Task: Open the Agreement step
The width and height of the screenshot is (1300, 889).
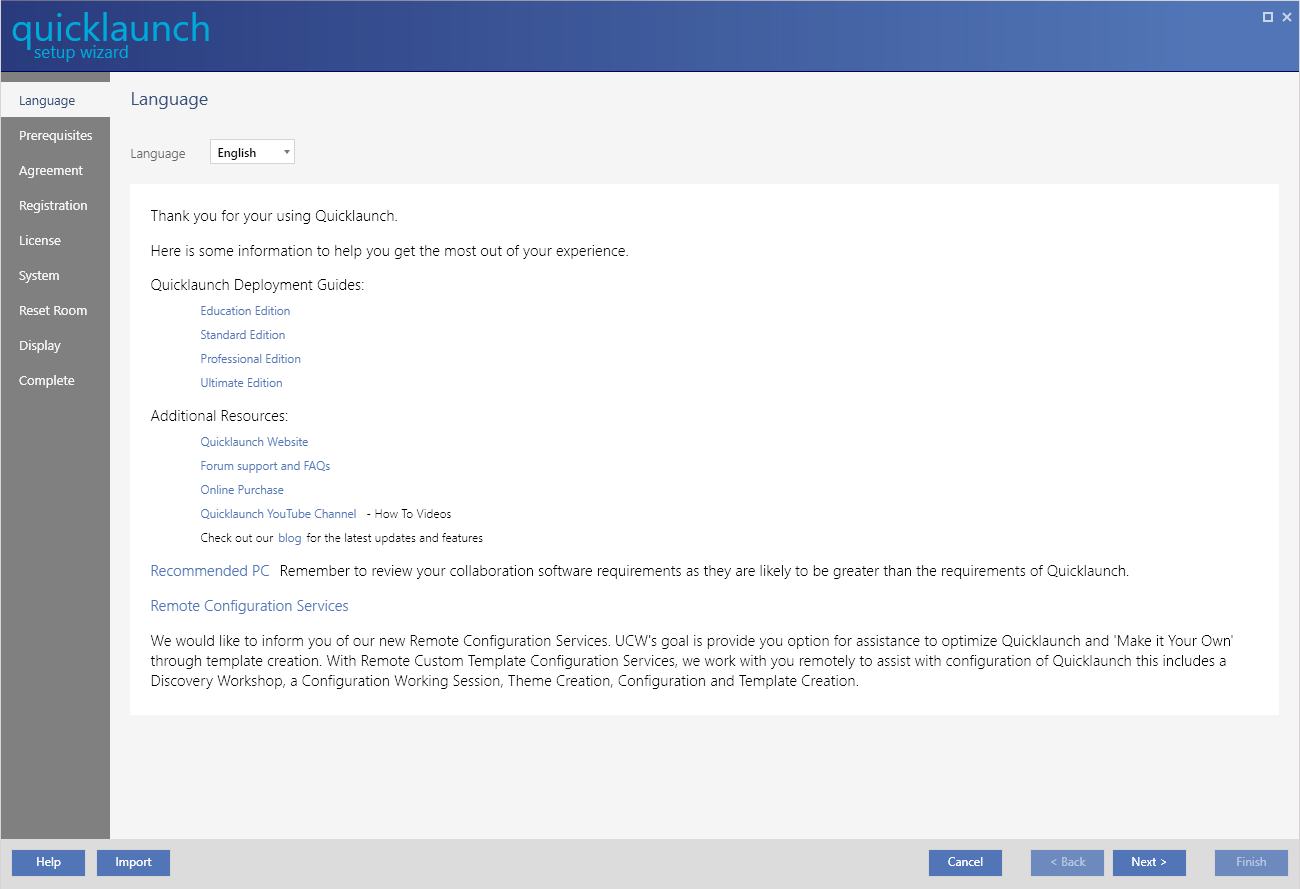Action: (55, 170)
